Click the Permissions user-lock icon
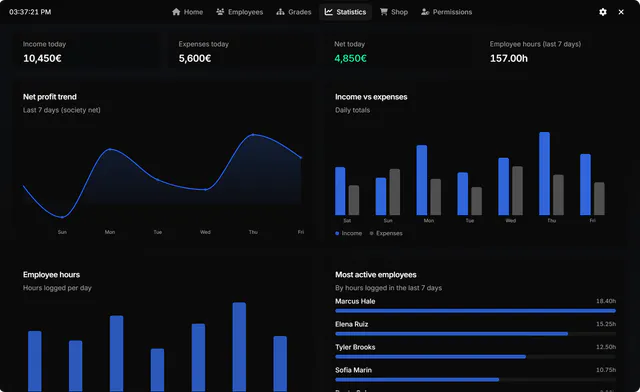This screenshot has height=392, width=640. coord(425,12)
